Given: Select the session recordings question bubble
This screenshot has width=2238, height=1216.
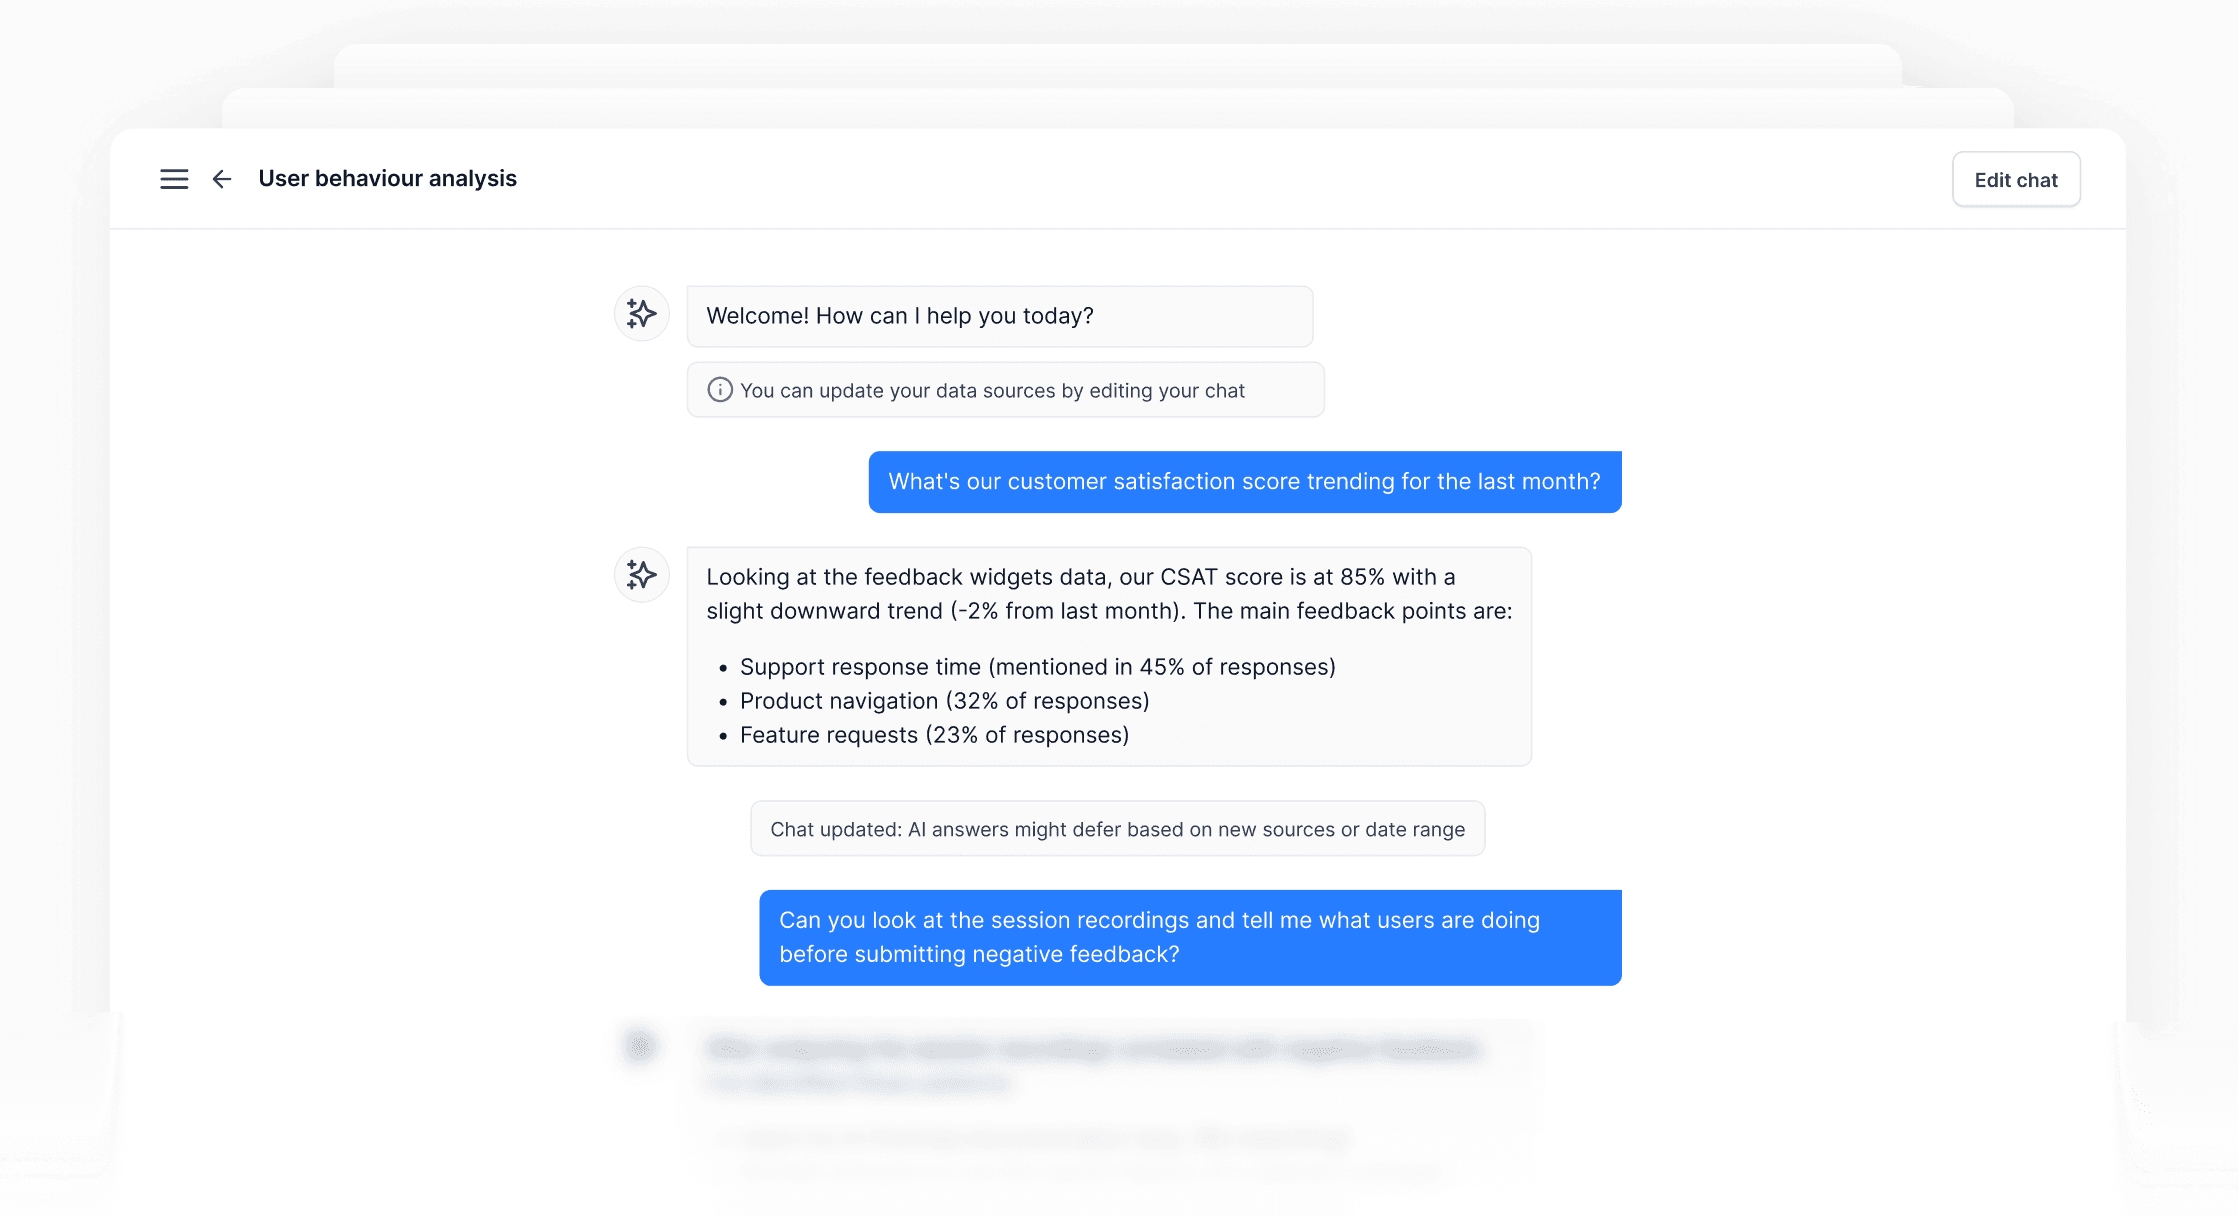Looking at the screenshot, I should tap(1190, 938).
